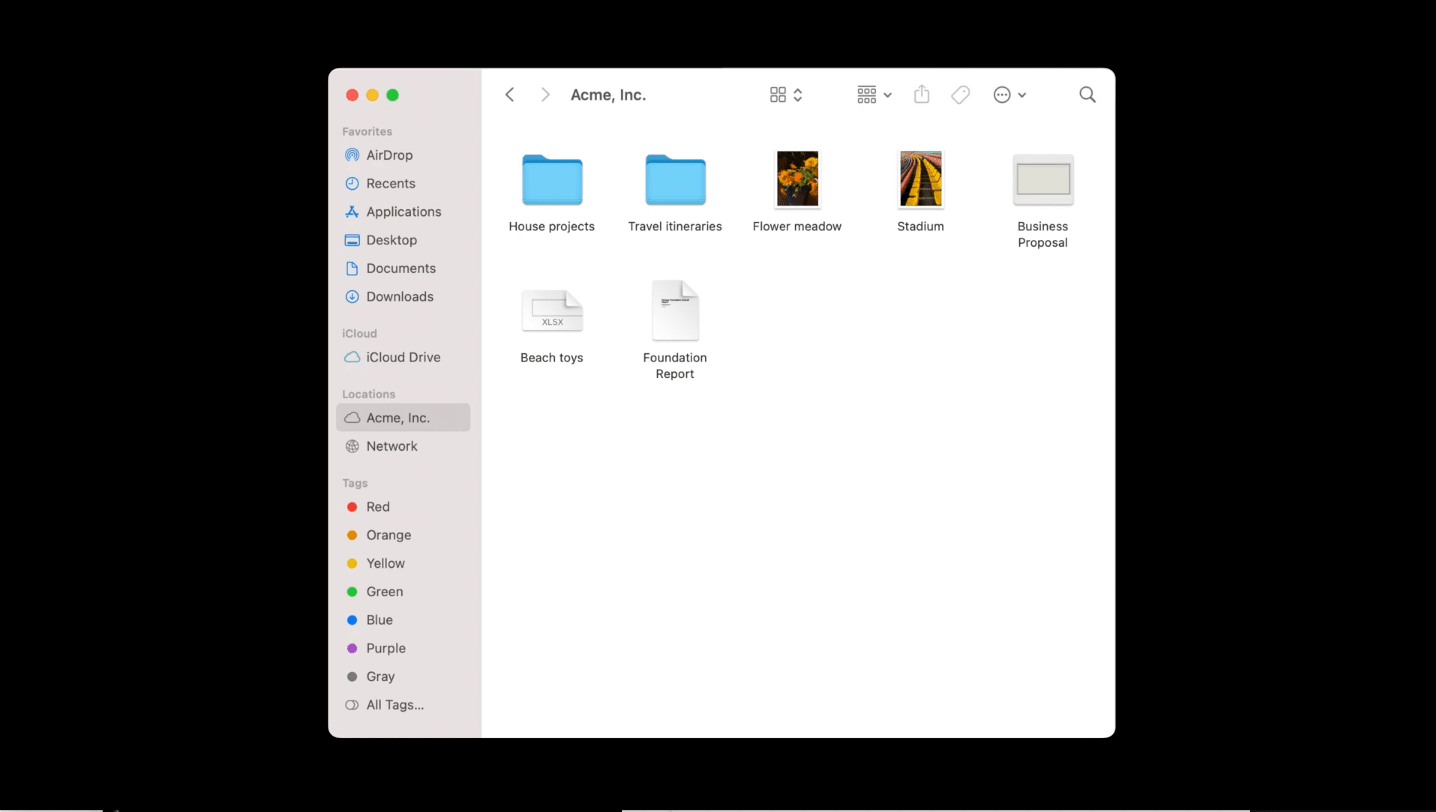Close the Finder window with red button
1436x812 pixels.
[352, 95]
